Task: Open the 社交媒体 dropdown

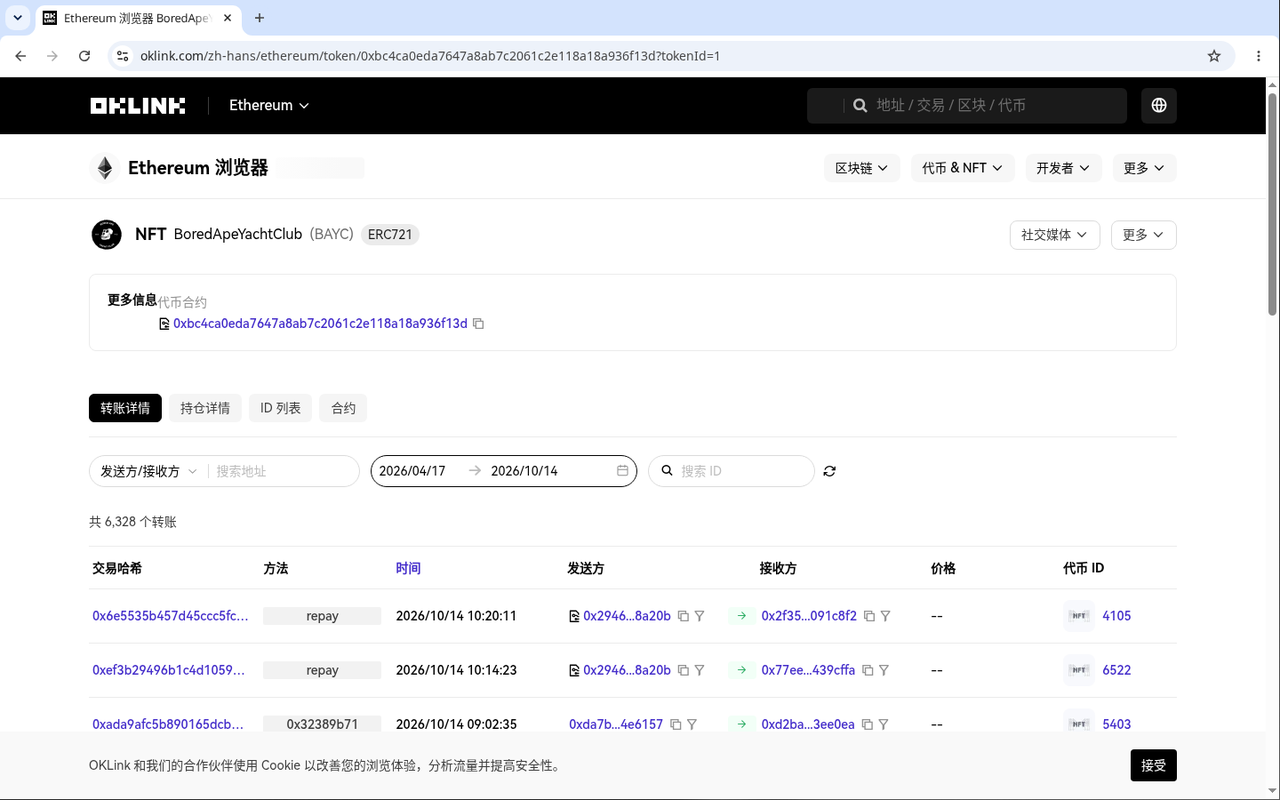Action: (x=1055, y=235)
